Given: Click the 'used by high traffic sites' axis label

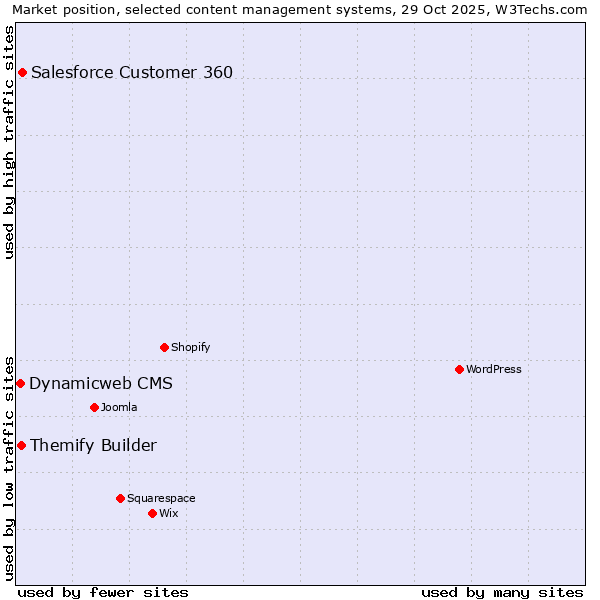Looking at the screenshot, I should pyautogui.click(x=9, y=142).
